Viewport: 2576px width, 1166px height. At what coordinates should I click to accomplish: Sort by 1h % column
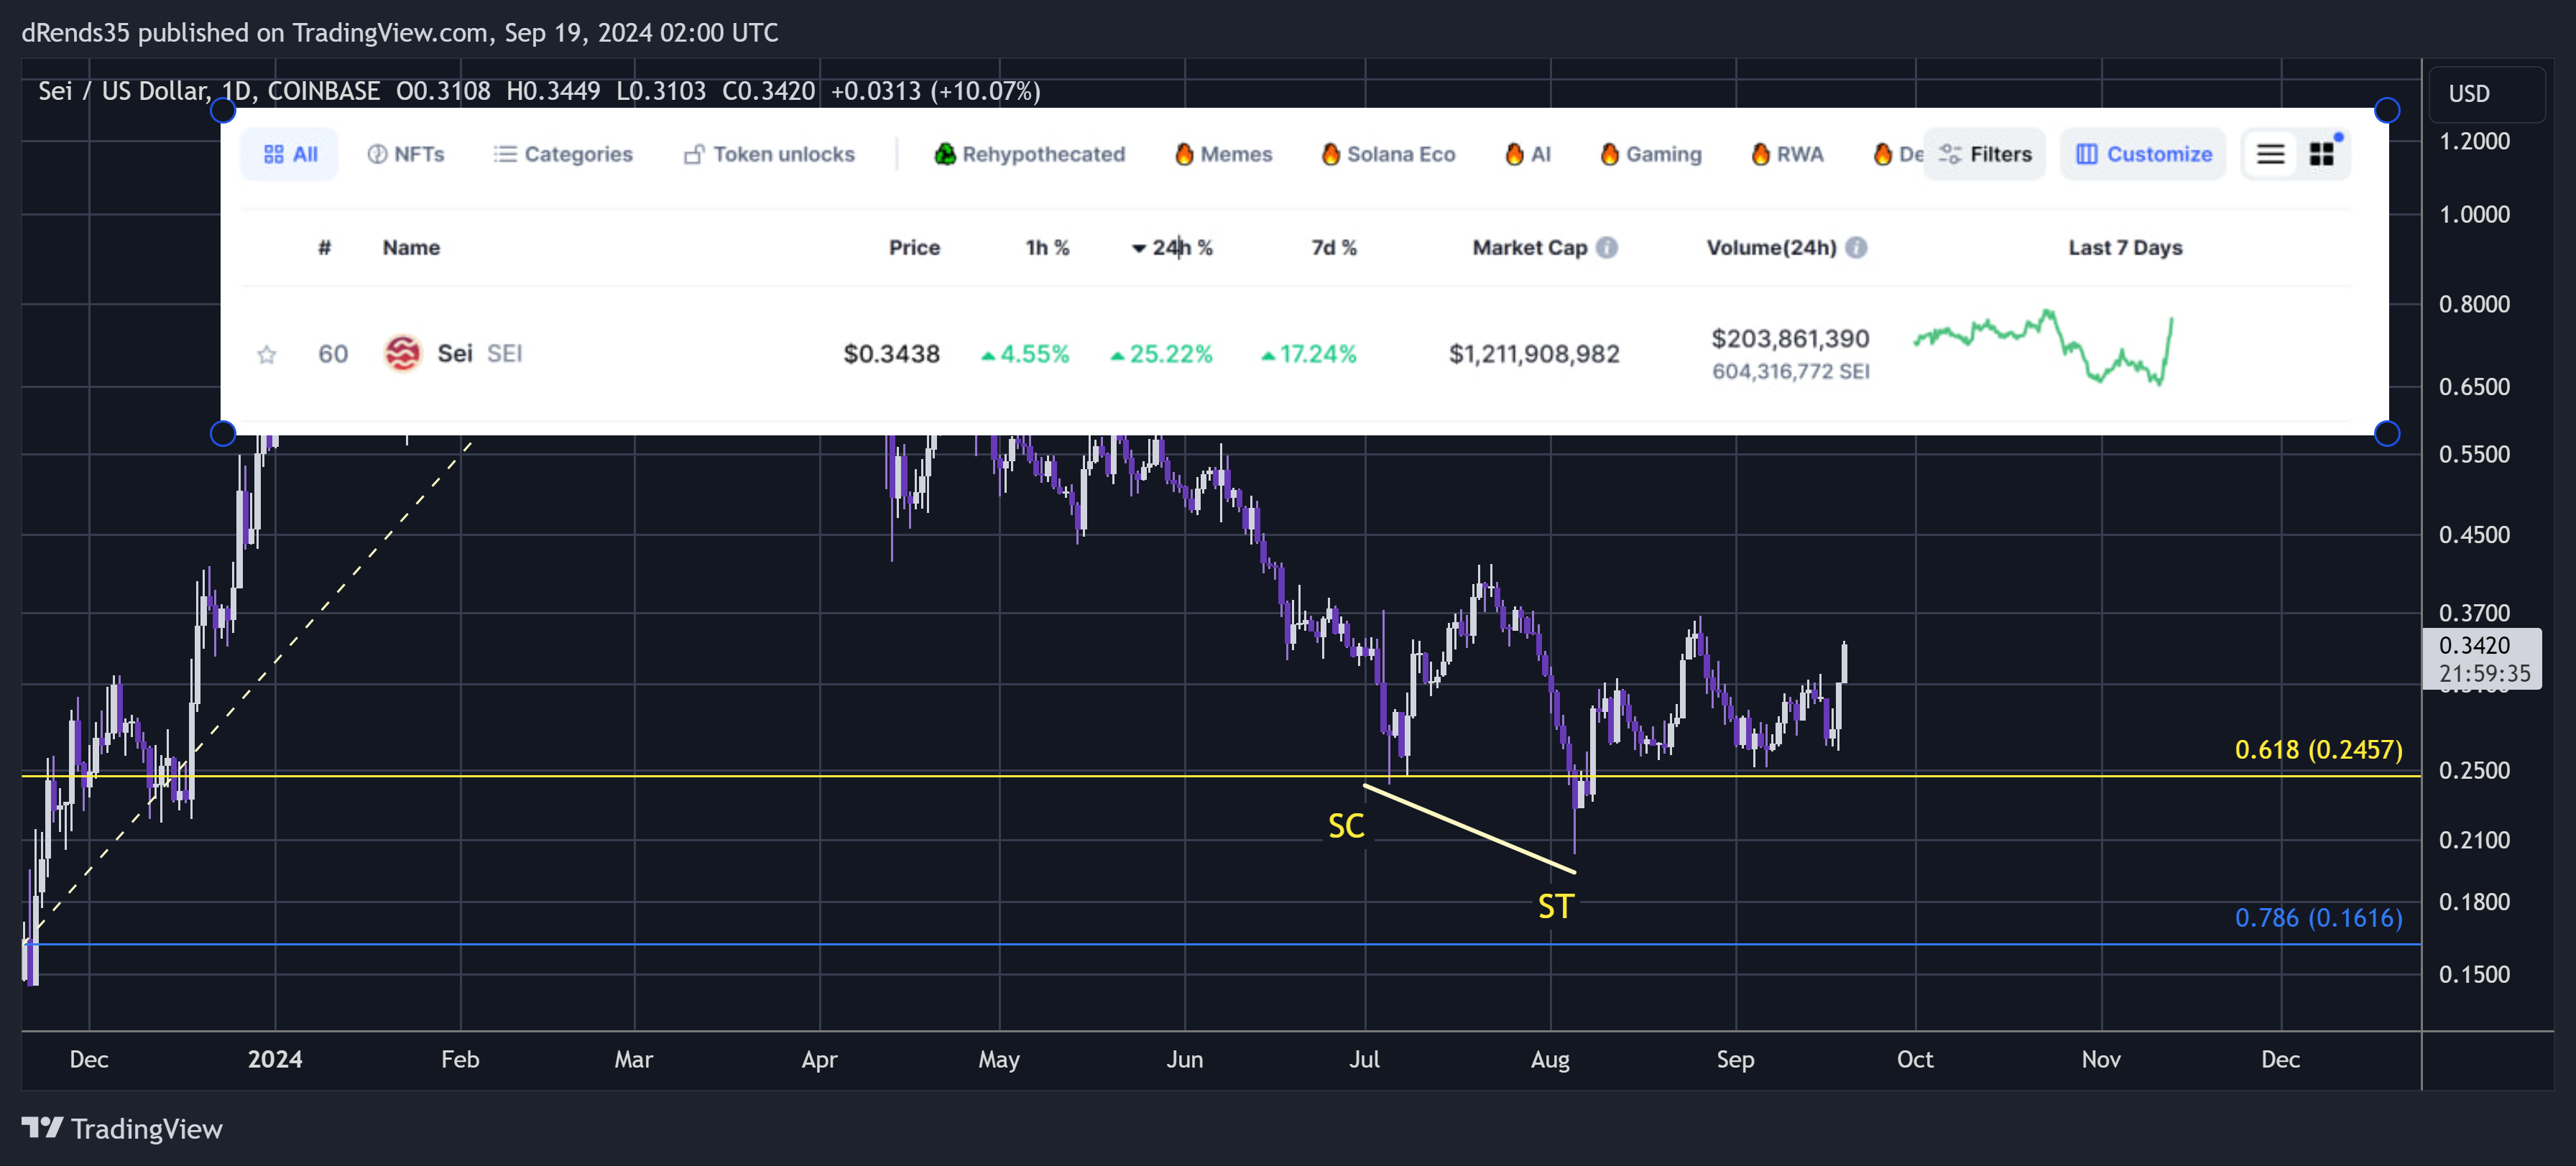[1047, 247]
